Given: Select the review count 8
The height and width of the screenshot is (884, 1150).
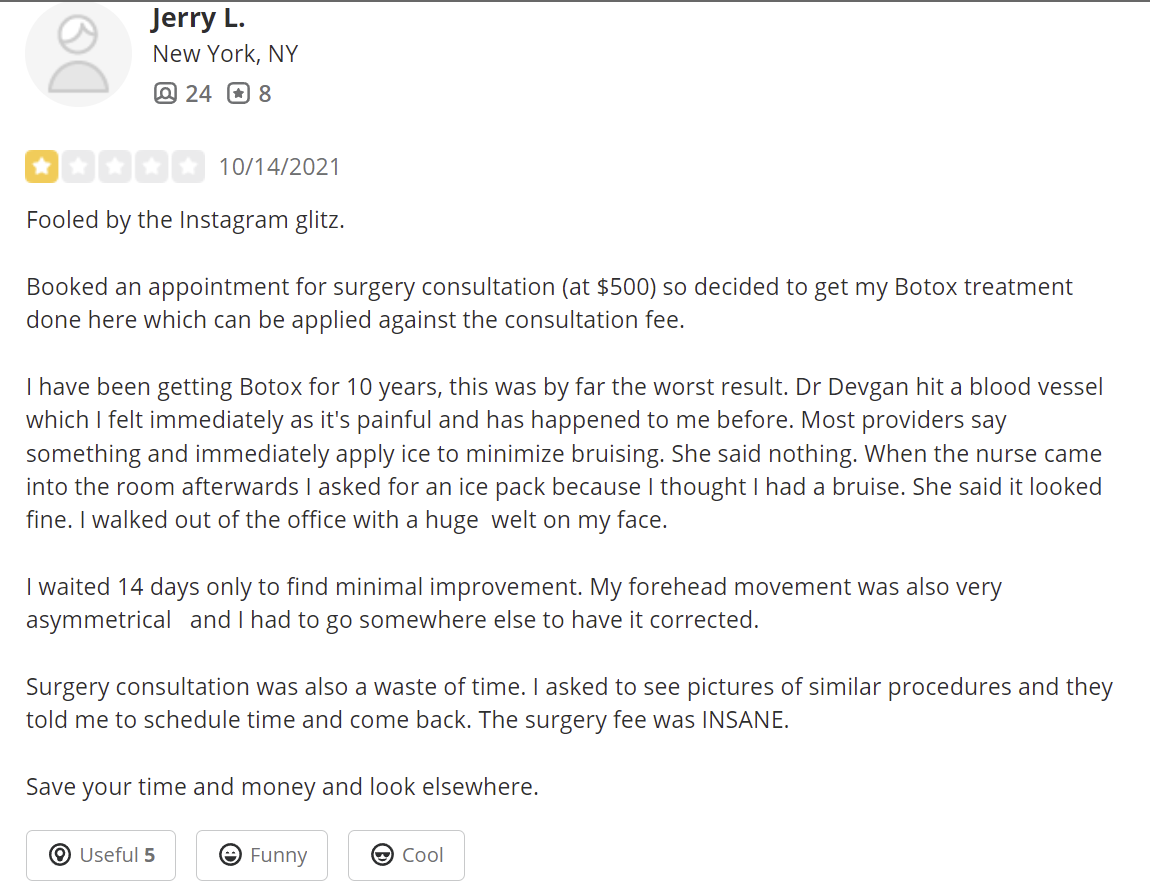Looking at the screenshot, I should click(x=265, y=94).
